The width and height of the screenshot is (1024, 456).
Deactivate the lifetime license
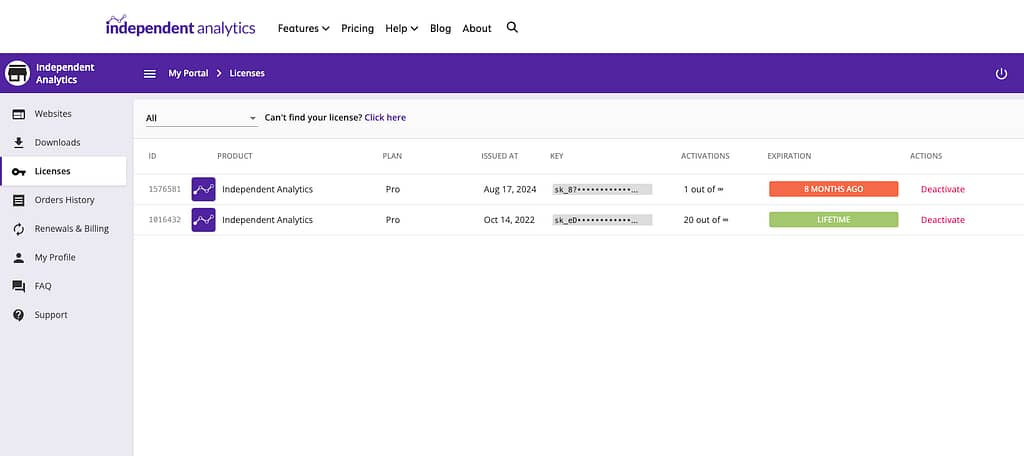tap(942, 220)
